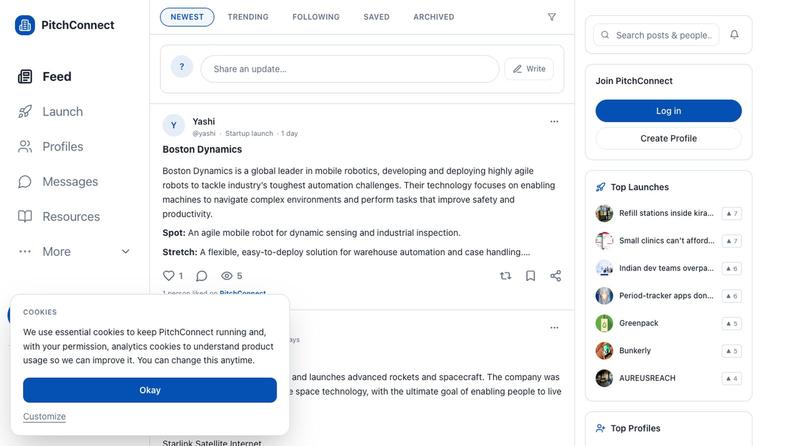Open the Customize cookies link

(x=44, y=416)
